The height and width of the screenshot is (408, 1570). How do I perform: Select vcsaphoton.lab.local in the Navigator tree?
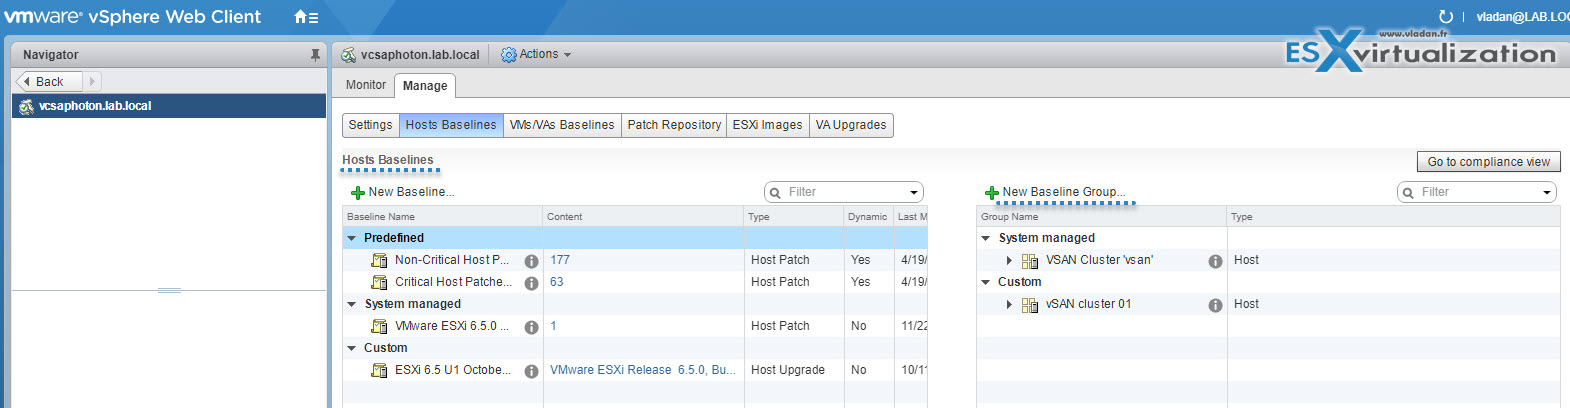169,106
